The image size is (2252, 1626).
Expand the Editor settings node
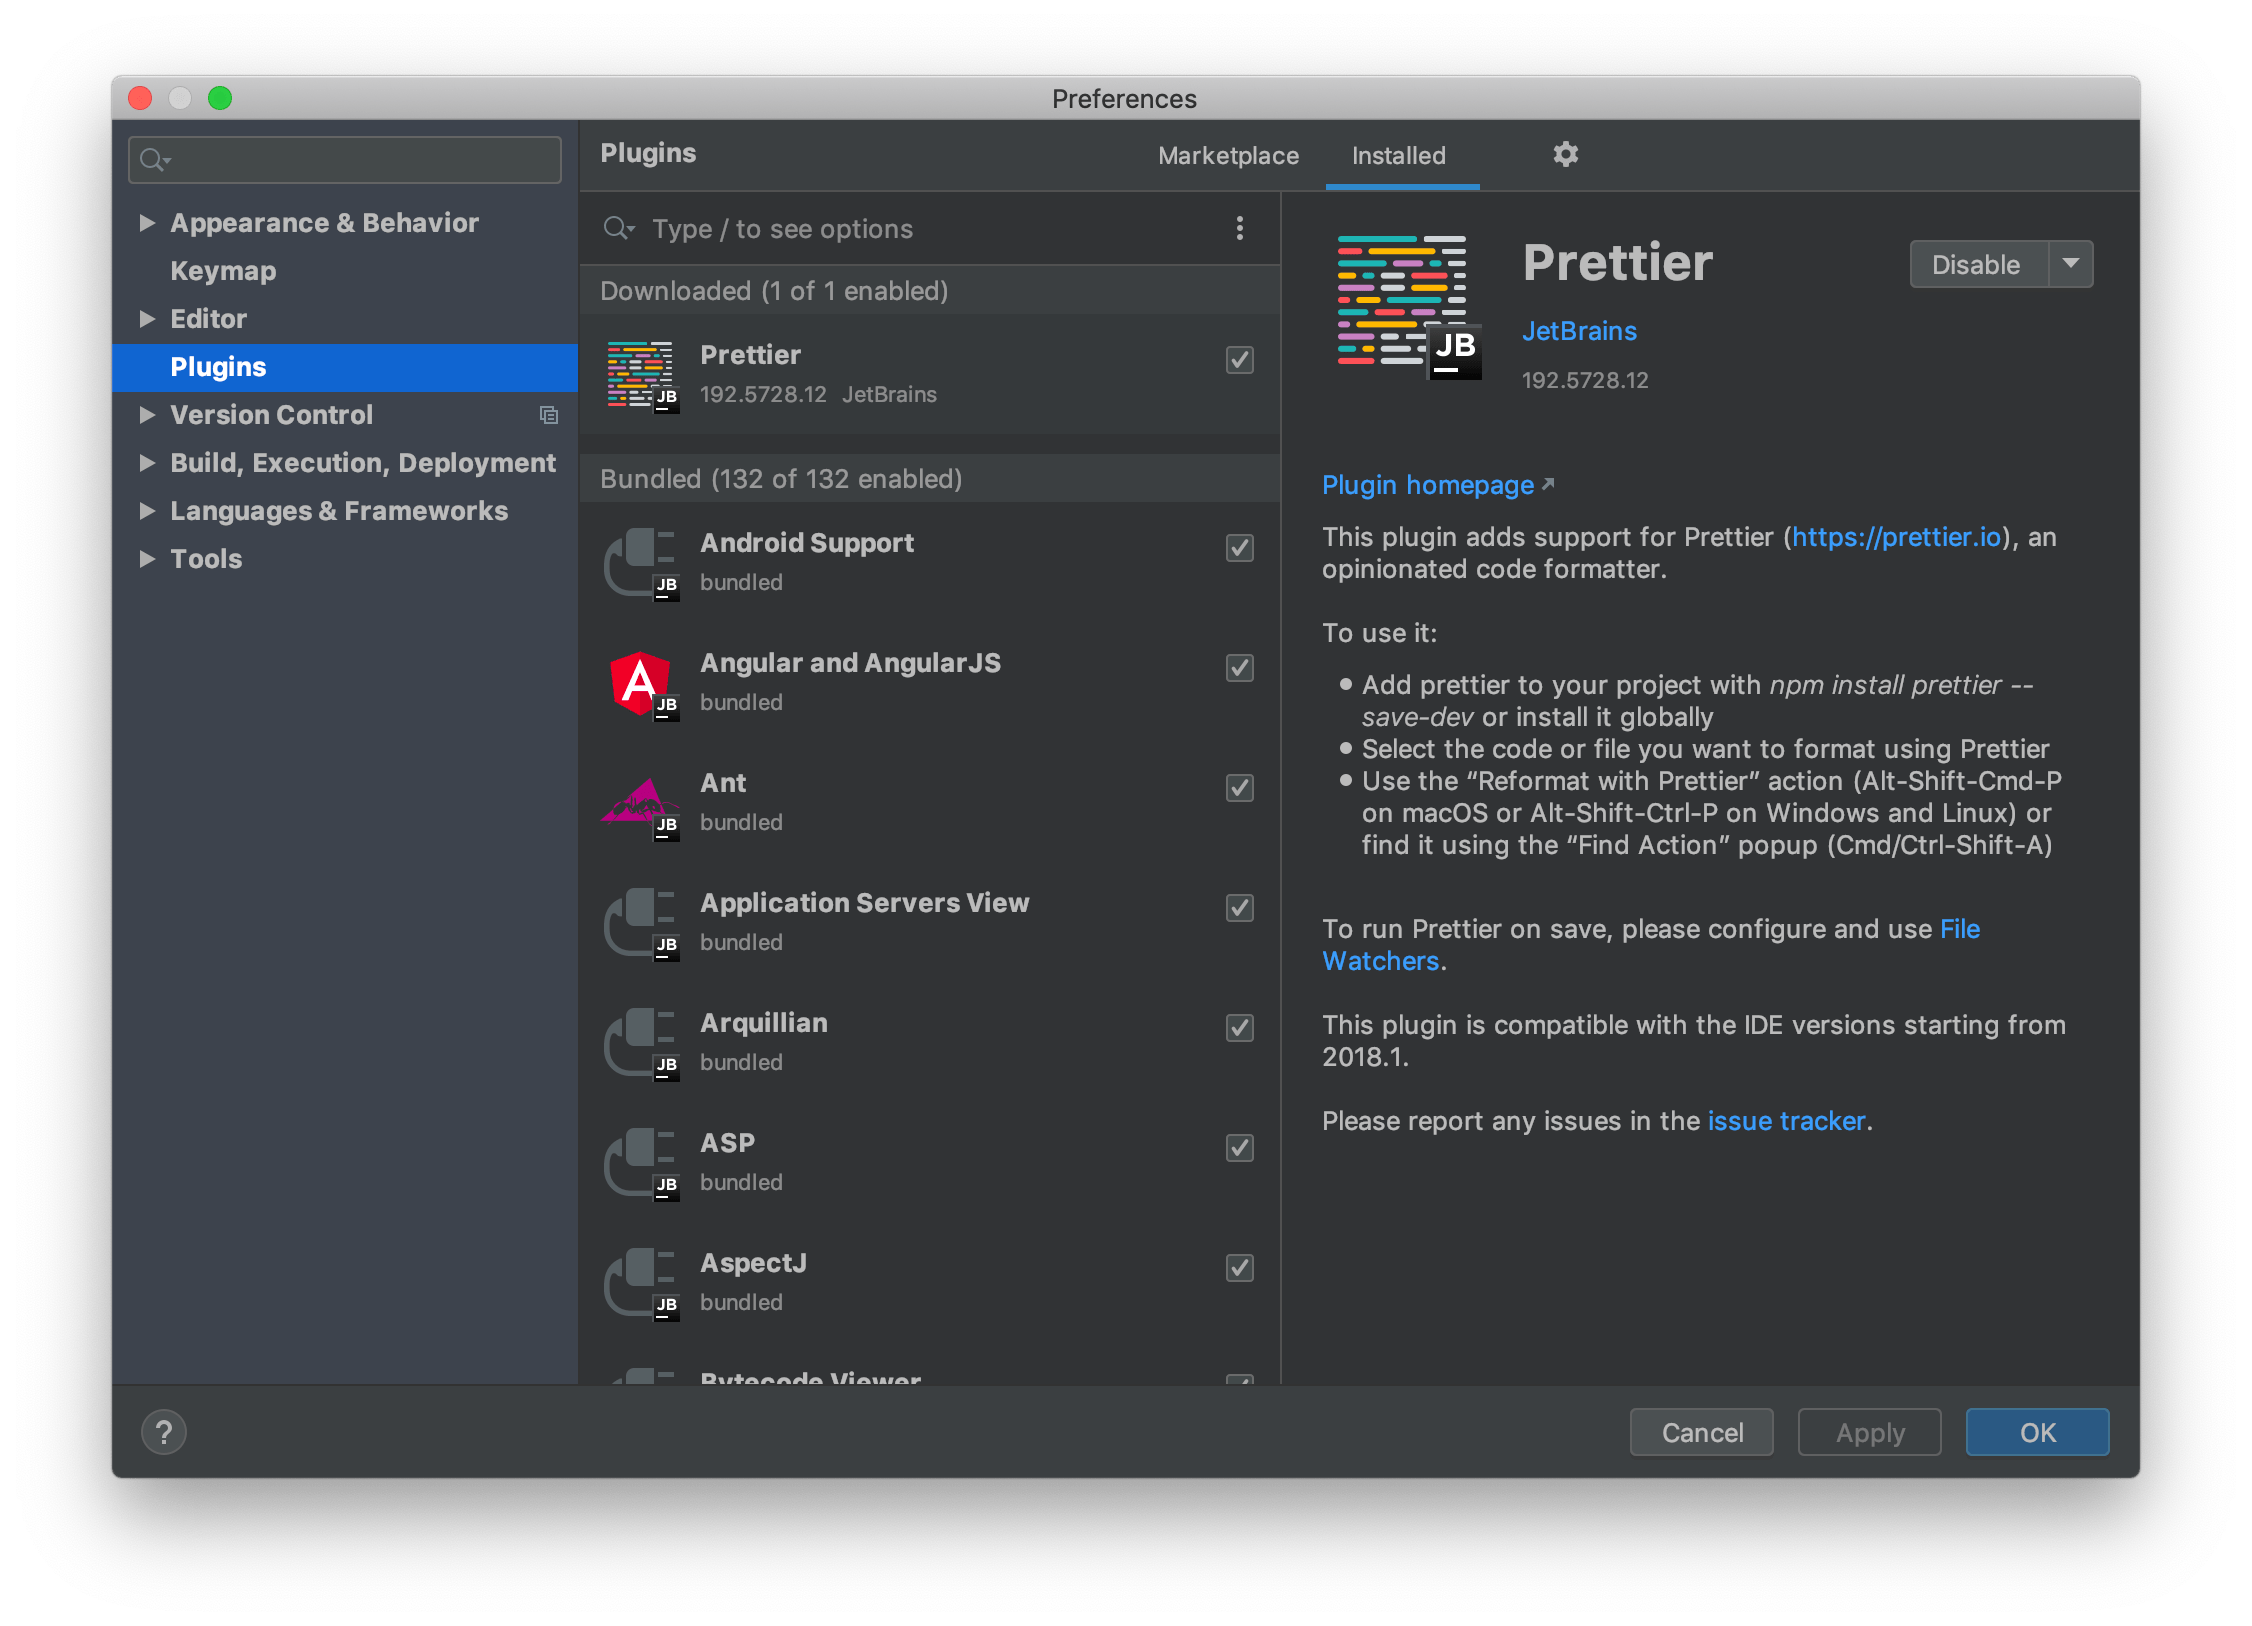coord(147,319)
